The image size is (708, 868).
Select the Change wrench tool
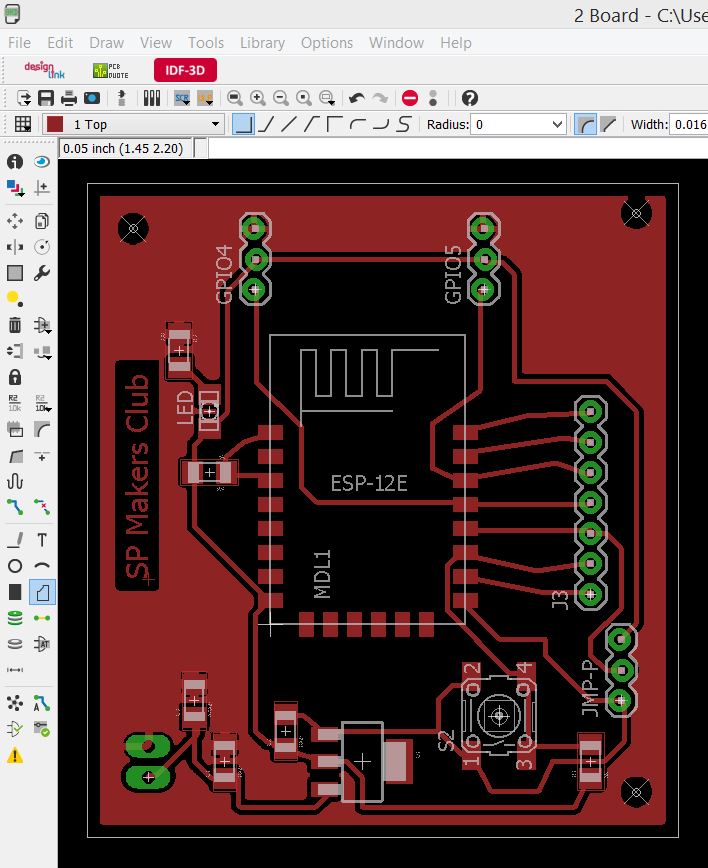pyautogui.click(x=42, y=273)
